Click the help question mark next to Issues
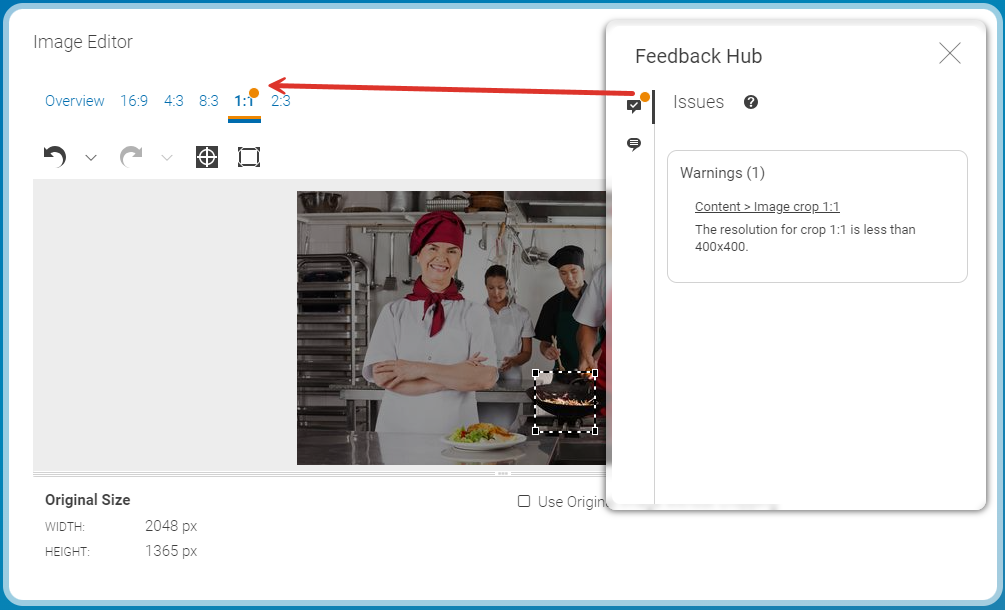The height and width of the screenshot is (610, 1005). pos(751,102)
